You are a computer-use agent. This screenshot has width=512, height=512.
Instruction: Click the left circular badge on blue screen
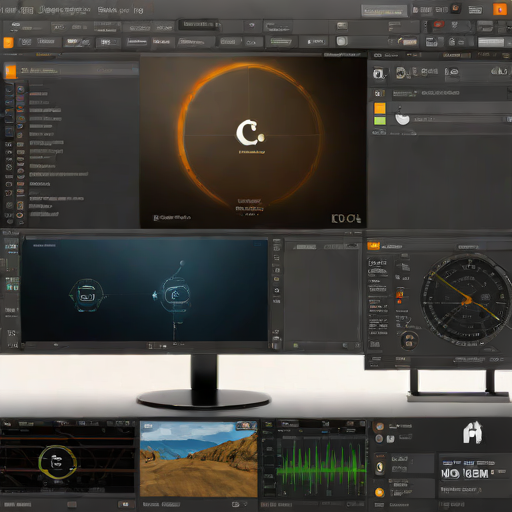pos(86,295)
